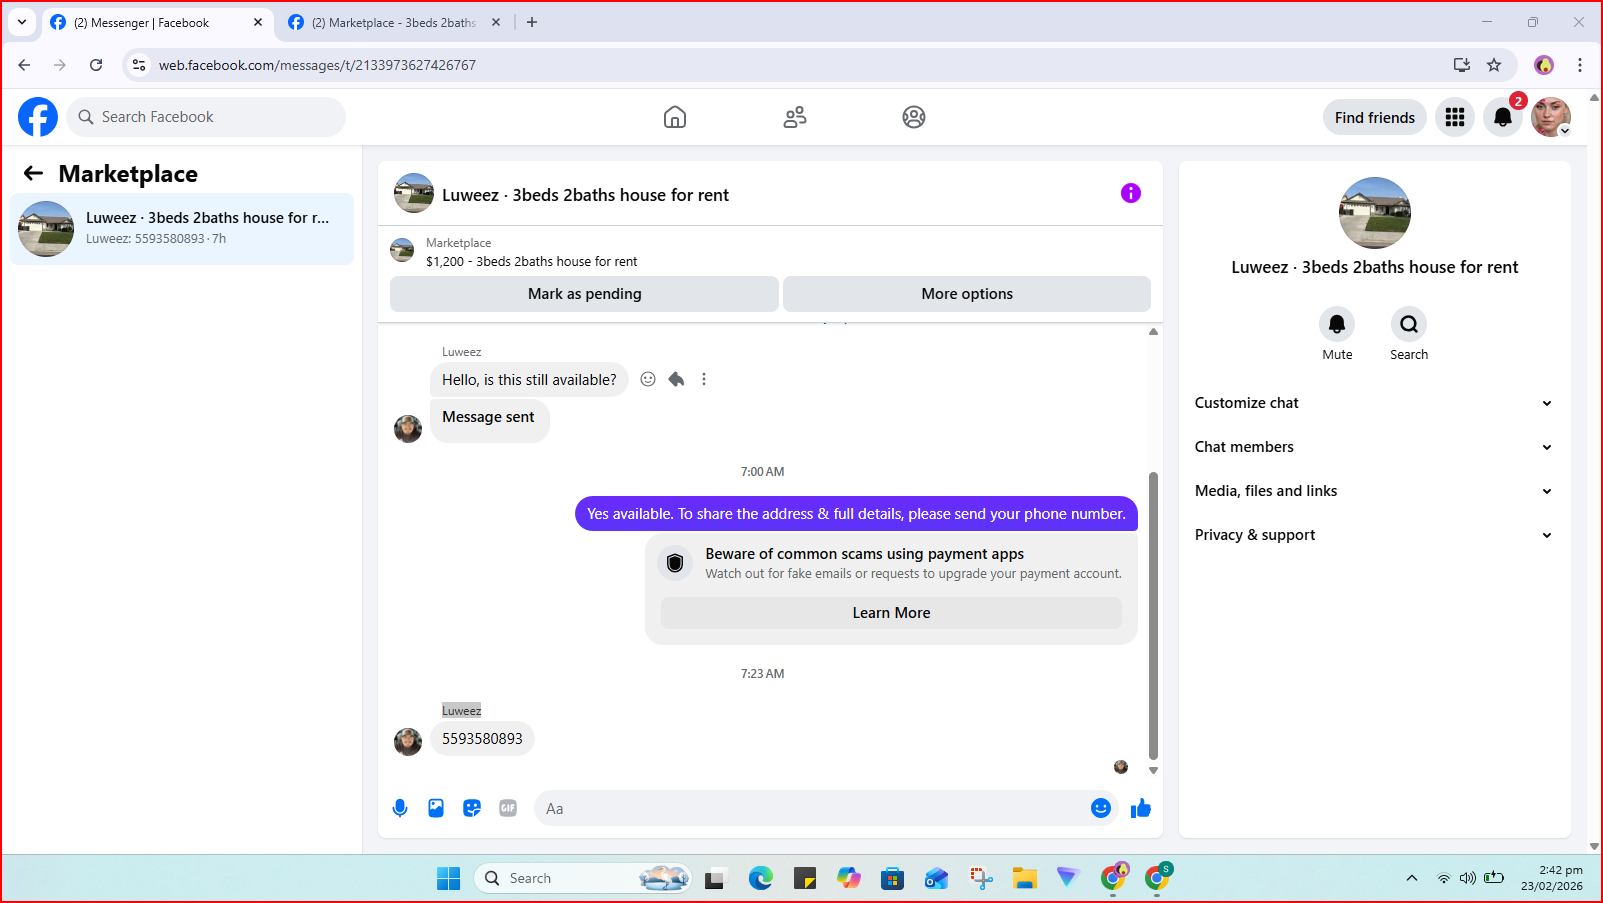The image size is (1603, 903).
Task: Go to the Home feed icon
Action: coord(675,117)
